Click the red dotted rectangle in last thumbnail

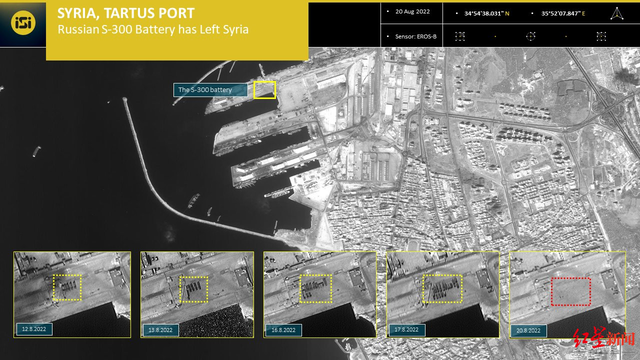[571, 291]
